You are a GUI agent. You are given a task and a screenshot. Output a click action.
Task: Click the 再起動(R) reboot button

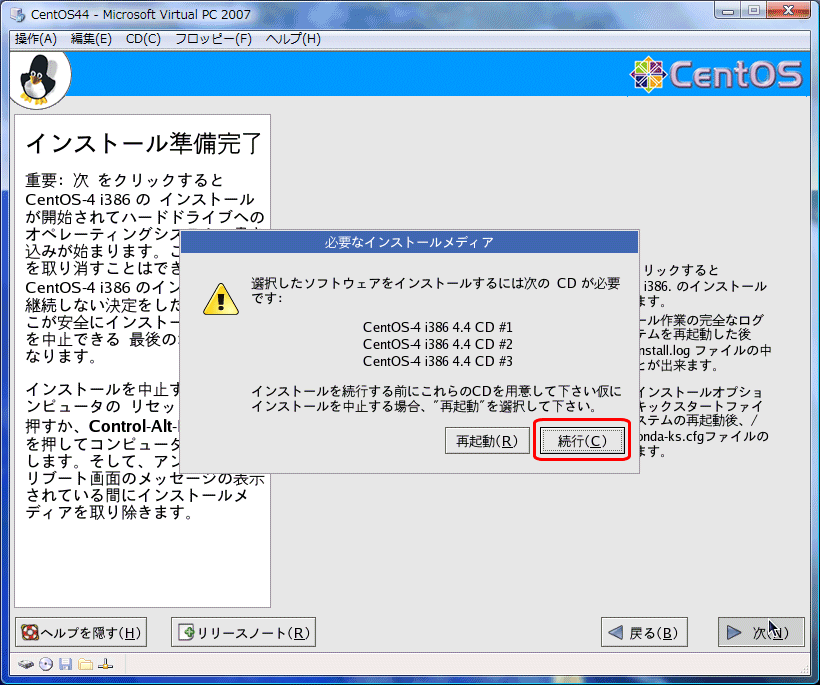[487, 441]
